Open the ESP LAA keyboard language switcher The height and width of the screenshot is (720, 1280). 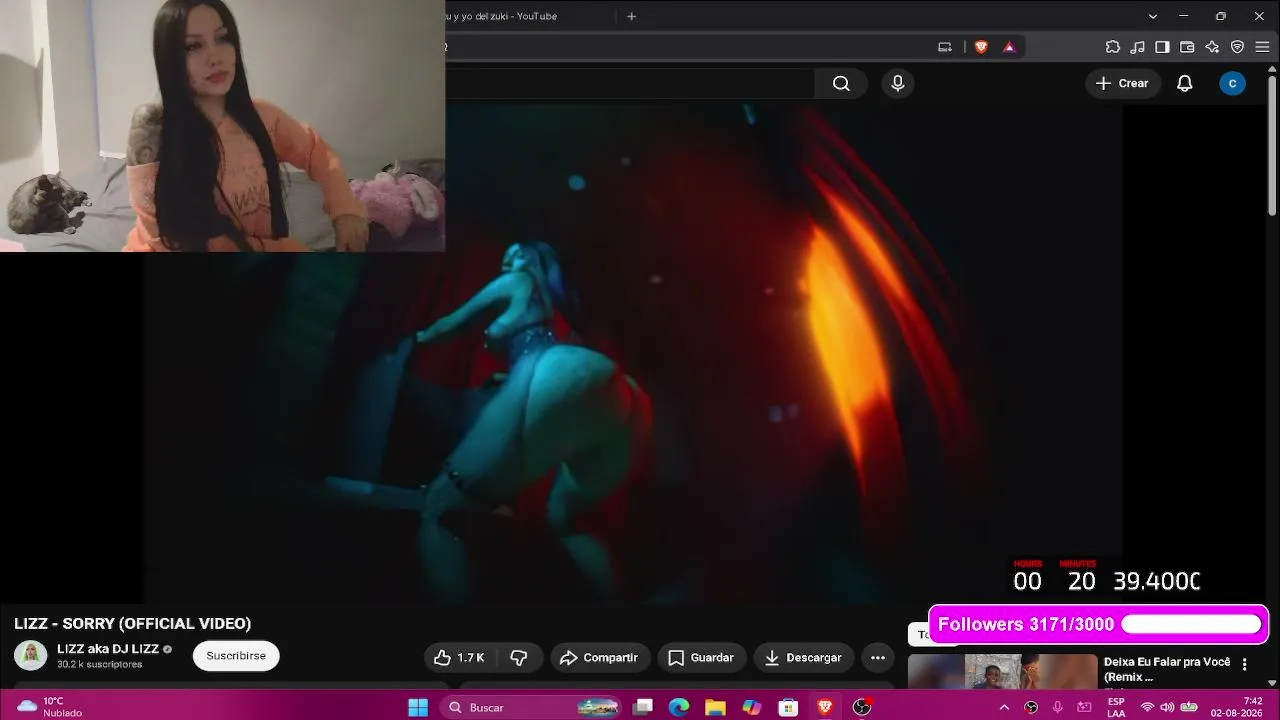[x=1116, y=708]
